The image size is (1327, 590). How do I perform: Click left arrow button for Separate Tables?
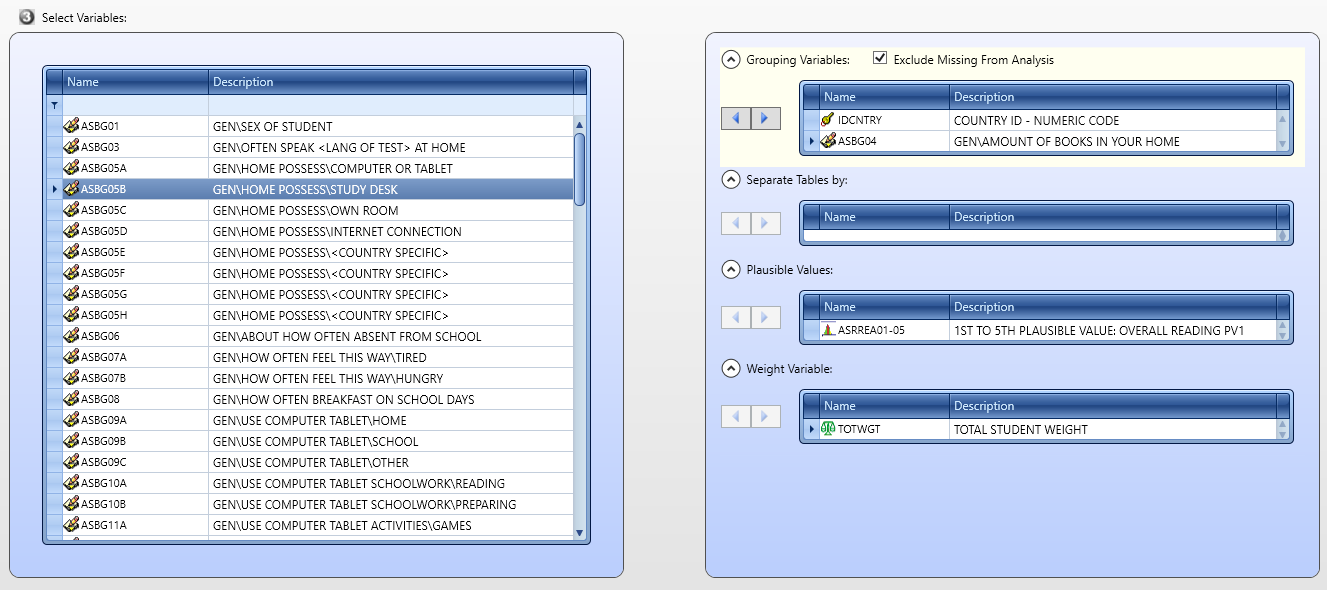[x=736, y=223]
